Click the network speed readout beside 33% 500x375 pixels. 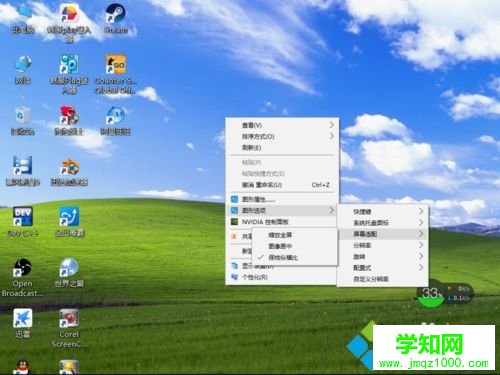tap(460, 293)
